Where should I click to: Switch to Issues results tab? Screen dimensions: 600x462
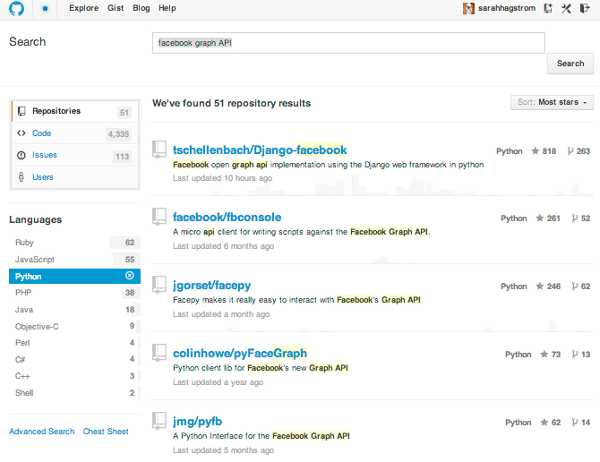pos(75,155)
